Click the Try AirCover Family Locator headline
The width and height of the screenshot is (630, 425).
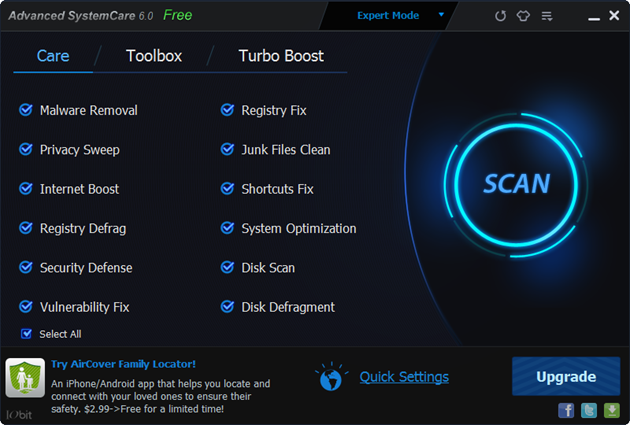pos(123,364)
